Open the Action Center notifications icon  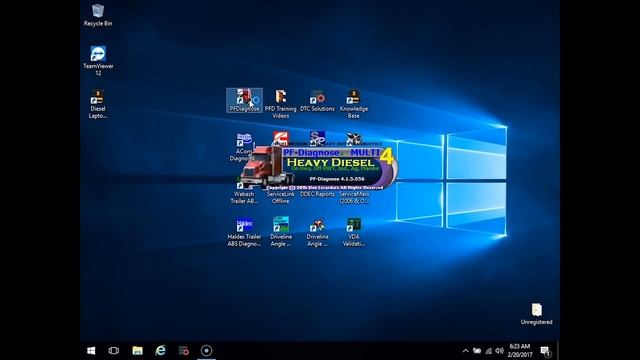(x=545, y=351)
